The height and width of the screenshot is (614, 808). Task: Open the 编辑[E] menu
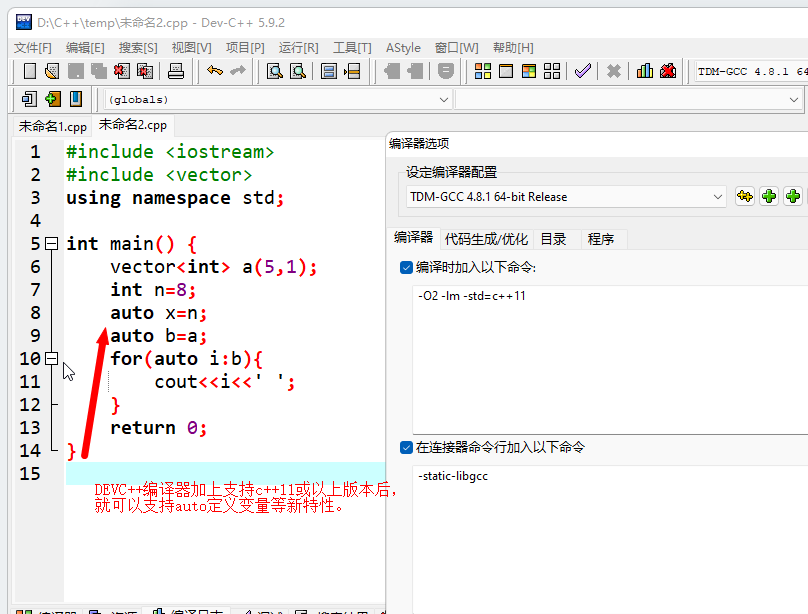click(x=85, y=48)
